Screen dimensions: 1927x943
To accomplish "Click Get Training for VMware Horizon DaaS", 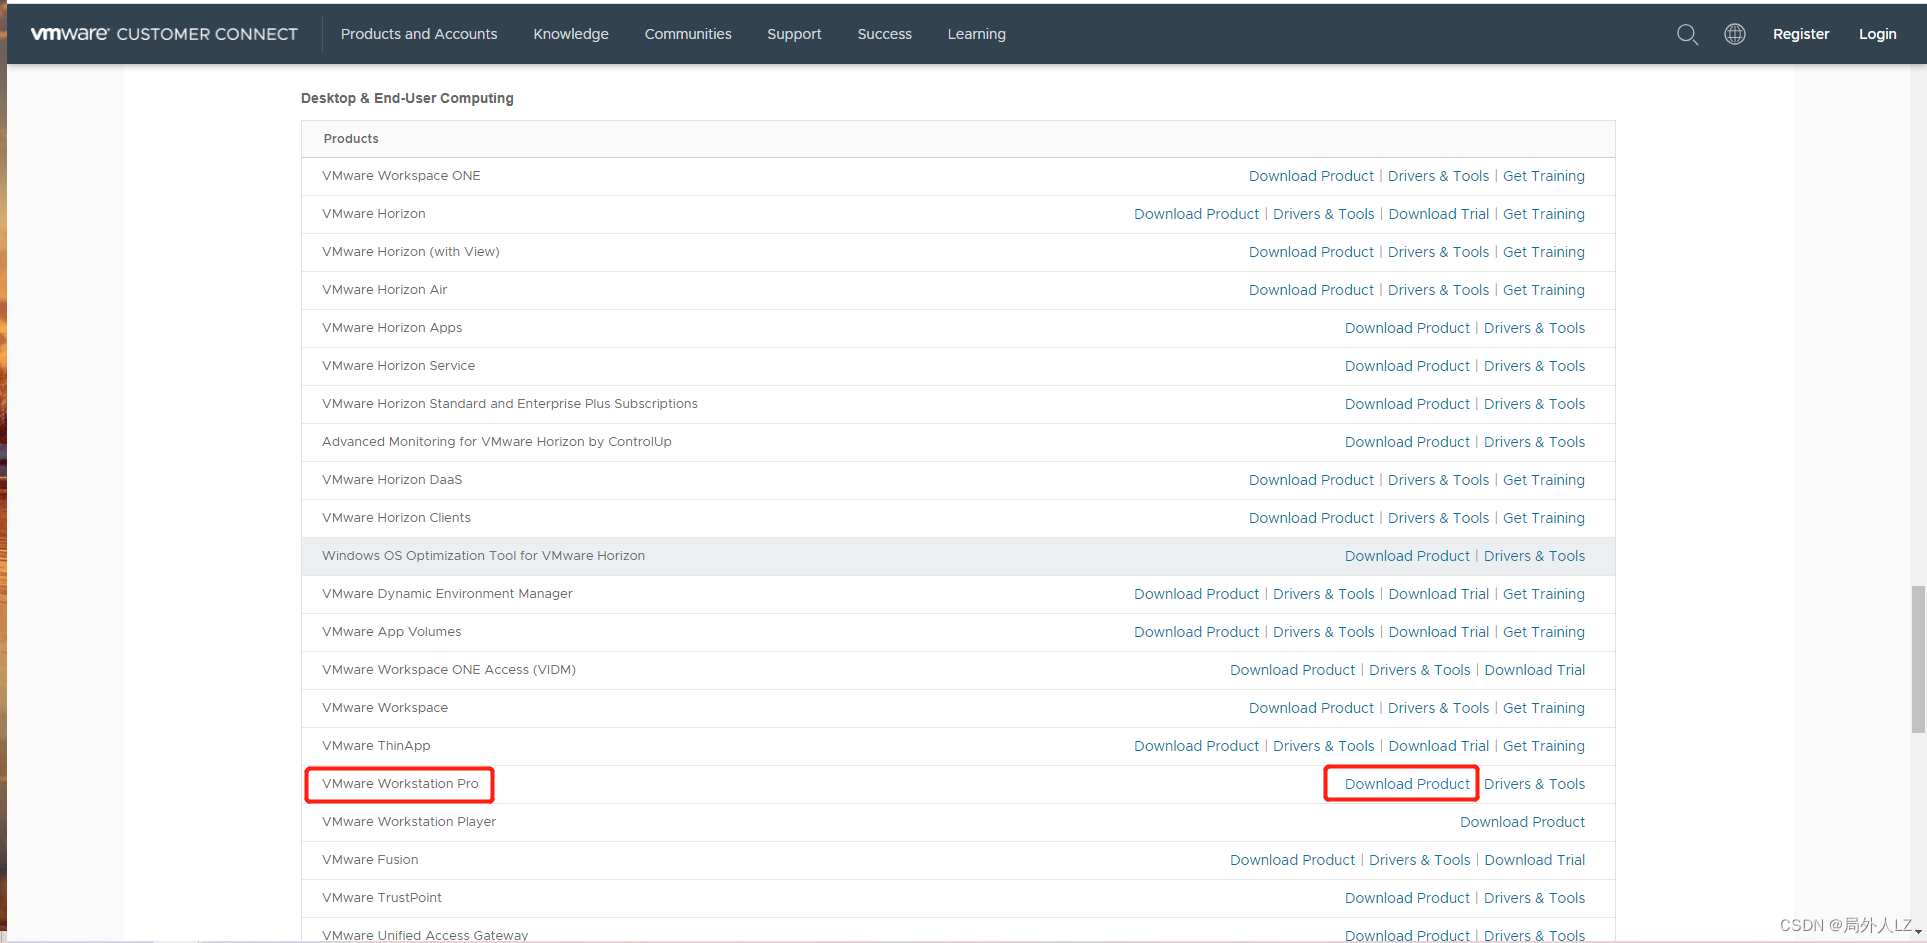I will click(x=1544, y=480).
